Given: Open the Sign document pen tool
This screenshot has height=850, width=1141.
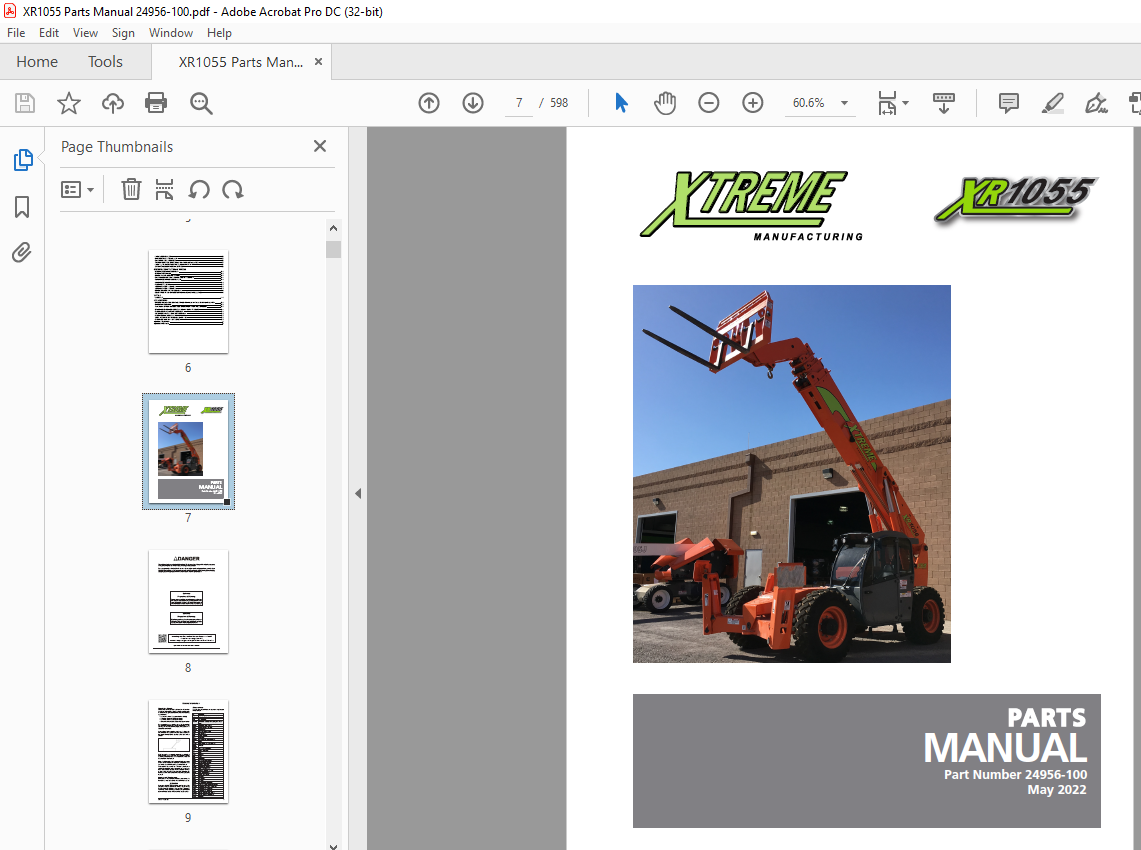Looking at the screenshot, I should [1096, 103].
